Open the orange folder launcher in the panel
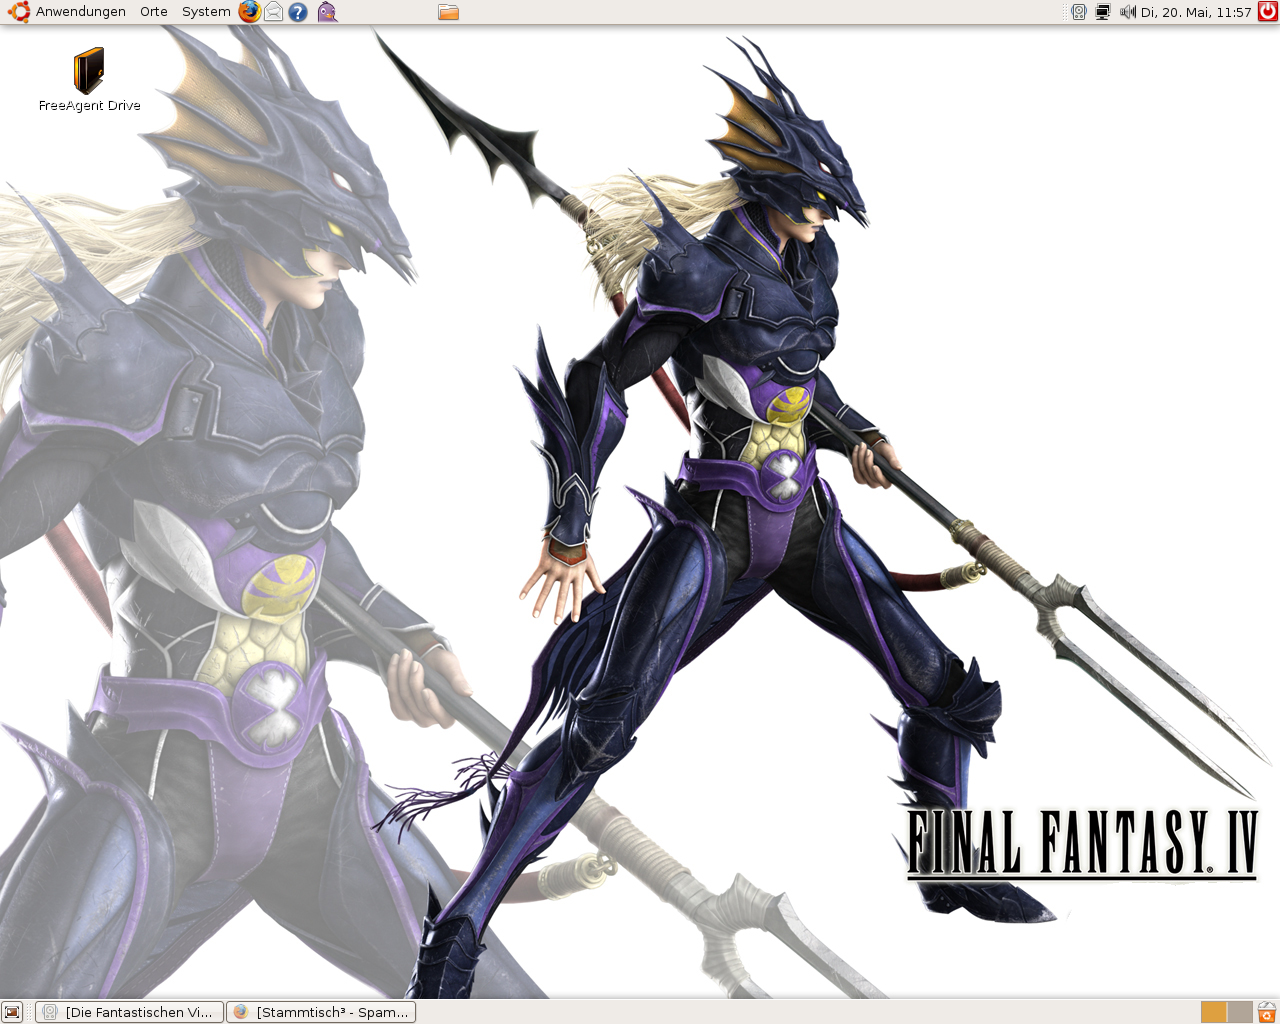 [x=448, y=12]
